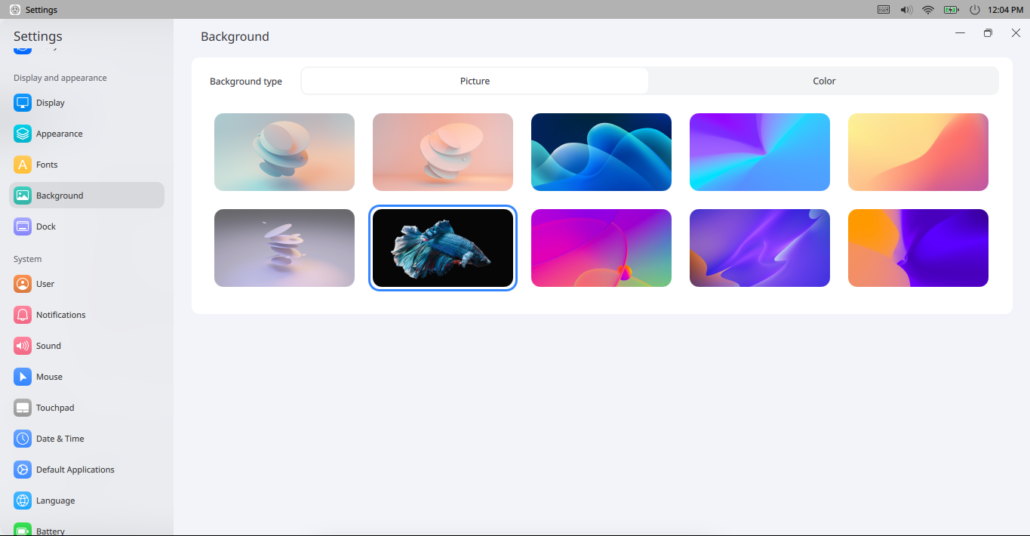Image resolution: width=1030 pixels, height=536 pixels.
Task: Click the Mouse label
Action: pyautogui.click(x=49, y=376)
